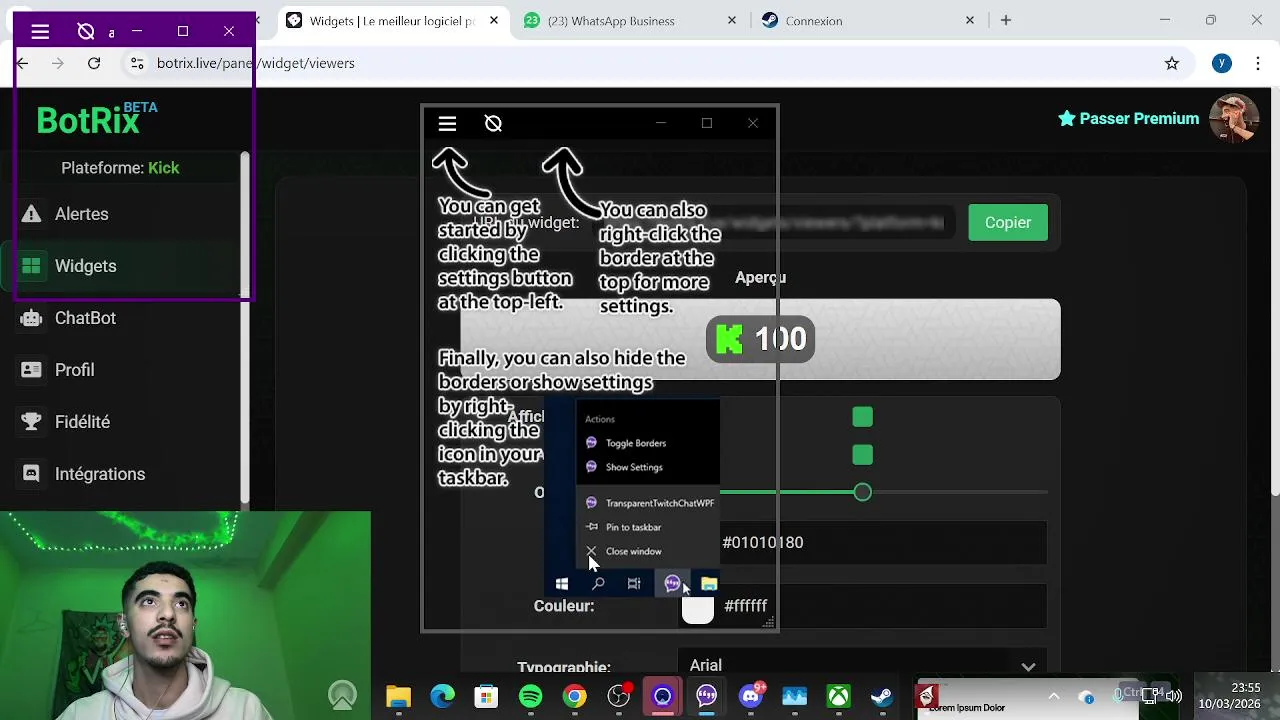Open Microsoft Edge from the taskbar
This screenshot has width=1280, height=720.
pyautogui.click(x=443, y=696)
